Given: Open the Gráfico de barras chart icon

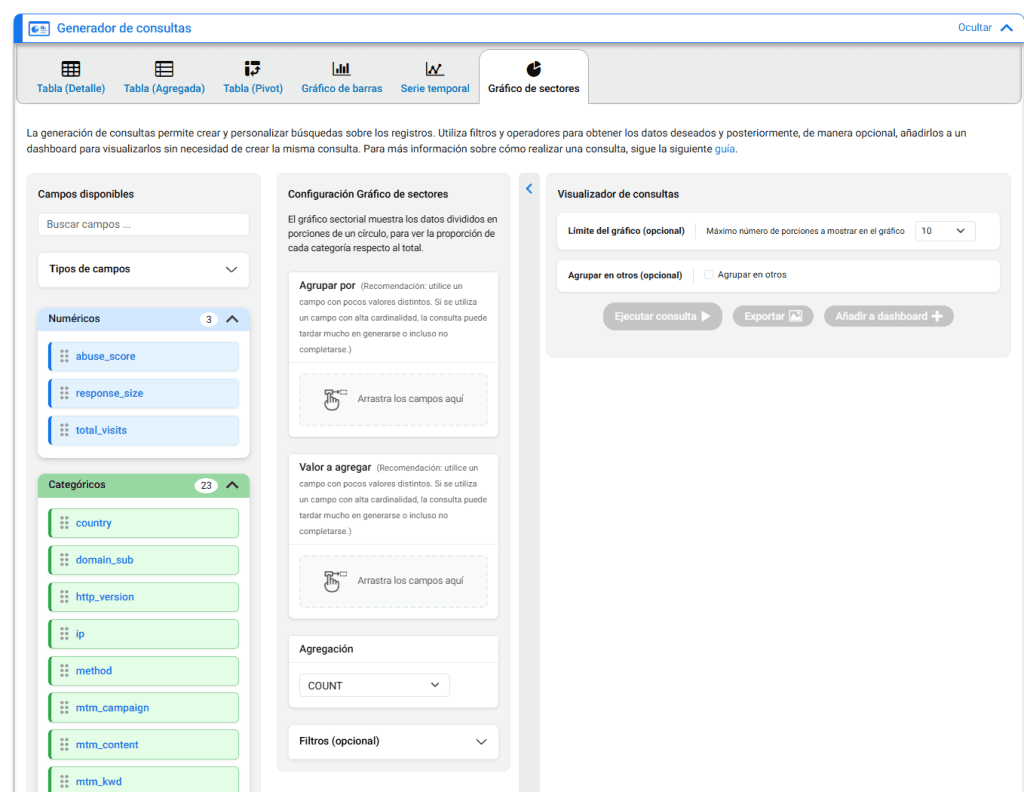Looking at the screenshot, I should click(342, 69).
